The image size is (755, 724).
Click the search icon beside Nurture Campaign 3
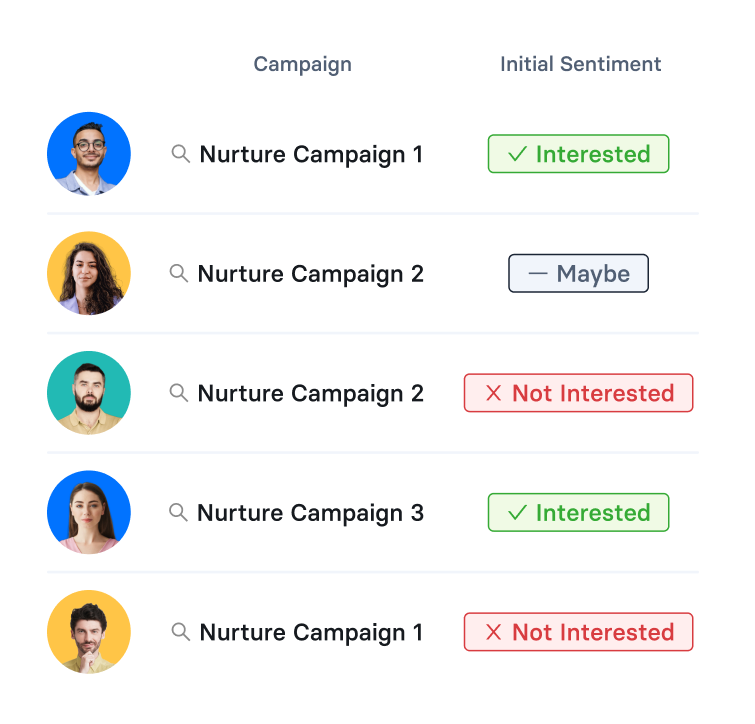pyautogui.click(x=178, y=512)
